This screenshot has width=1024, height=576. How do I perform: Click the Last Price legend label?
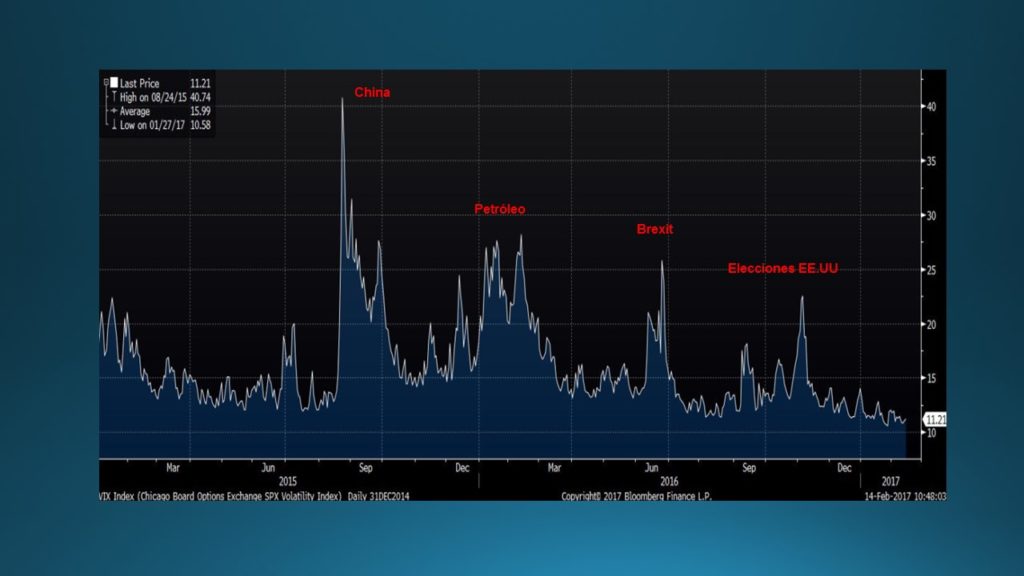(x=139, y=83)
